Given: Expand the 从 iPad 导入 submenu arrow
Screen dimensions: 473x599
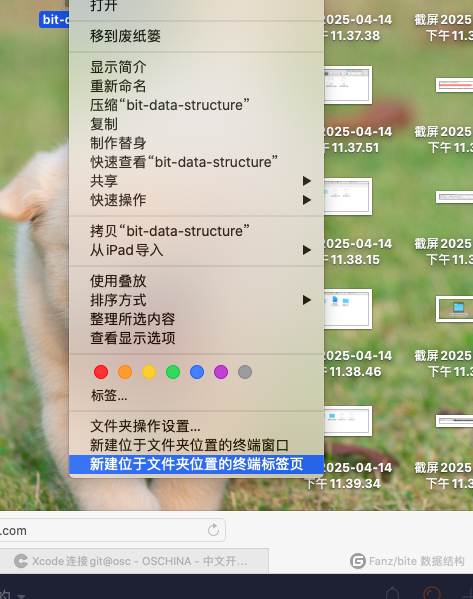Looking at the screenshot, I should (x=306, y=250).
